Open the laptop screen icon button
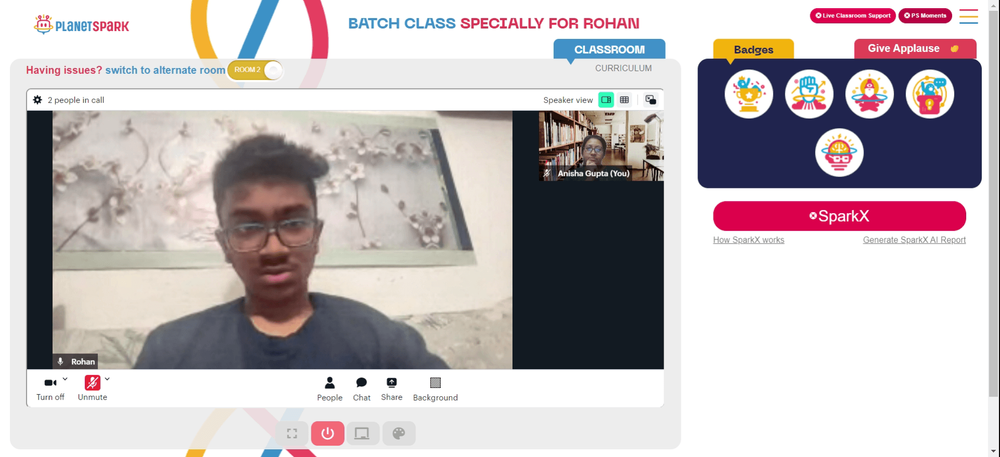This screenshot has height=457, width=1000. point(362,433)
